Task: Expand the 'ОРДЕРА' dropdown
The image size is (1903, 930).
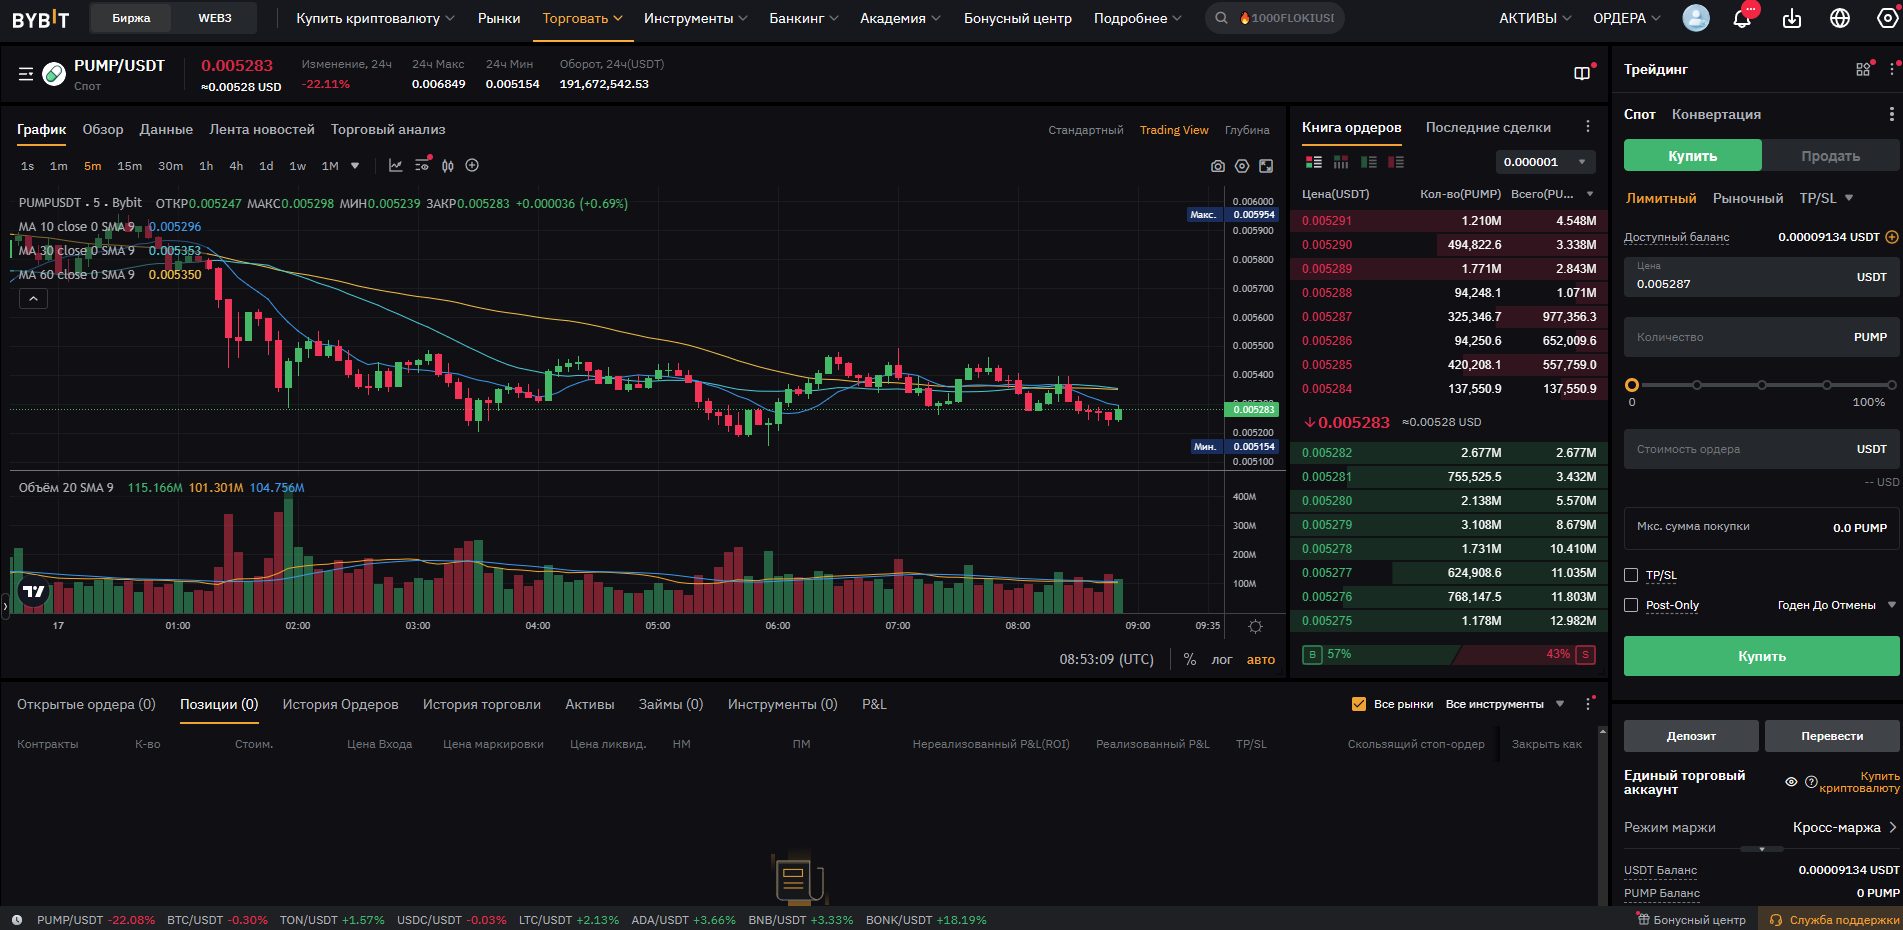Action: coord(1627,18)
